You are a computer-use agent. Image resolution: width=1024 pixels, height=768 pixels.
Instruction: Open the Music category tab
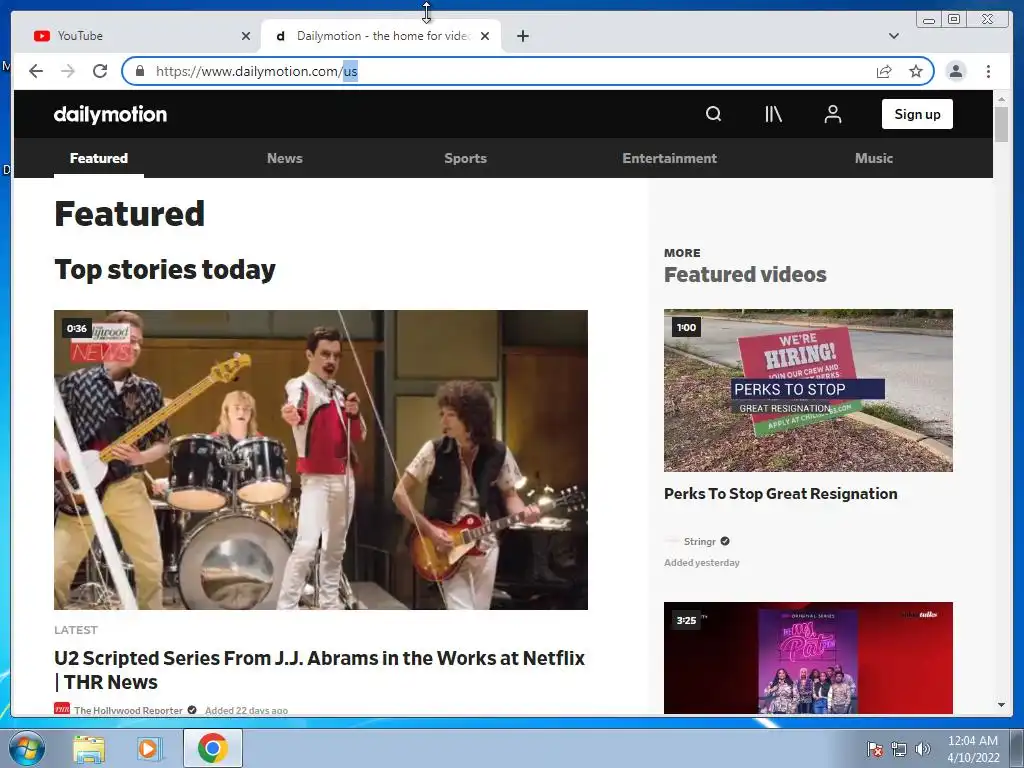point(874,158)
